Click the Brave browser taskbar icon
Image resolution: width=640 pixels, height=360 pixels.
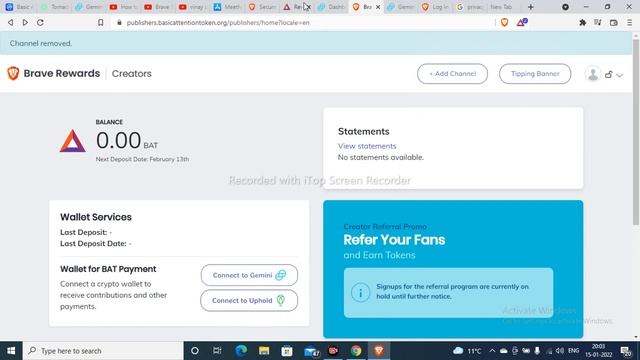point(379,351)
